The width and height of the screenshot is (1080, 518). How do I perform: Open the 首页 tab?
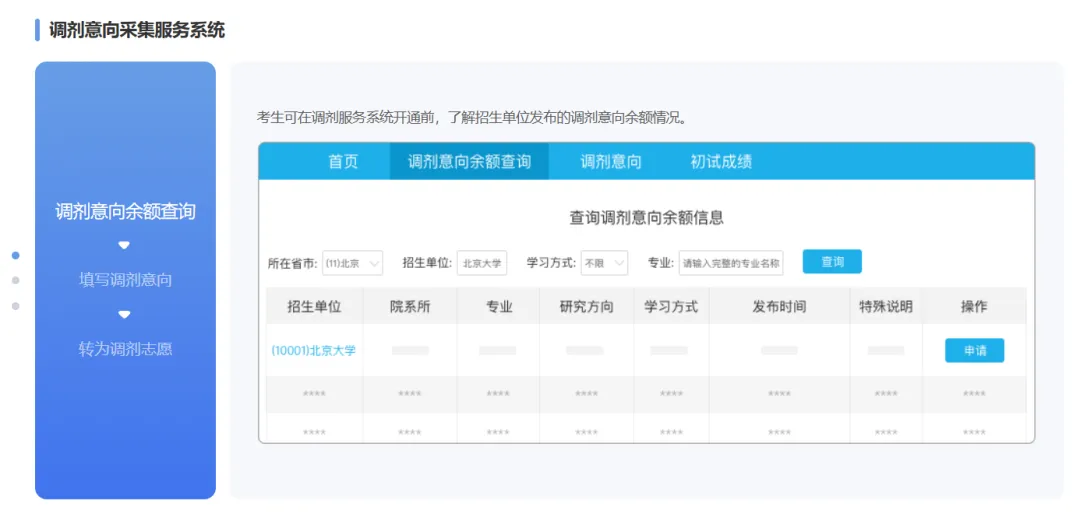click(343, 162)
